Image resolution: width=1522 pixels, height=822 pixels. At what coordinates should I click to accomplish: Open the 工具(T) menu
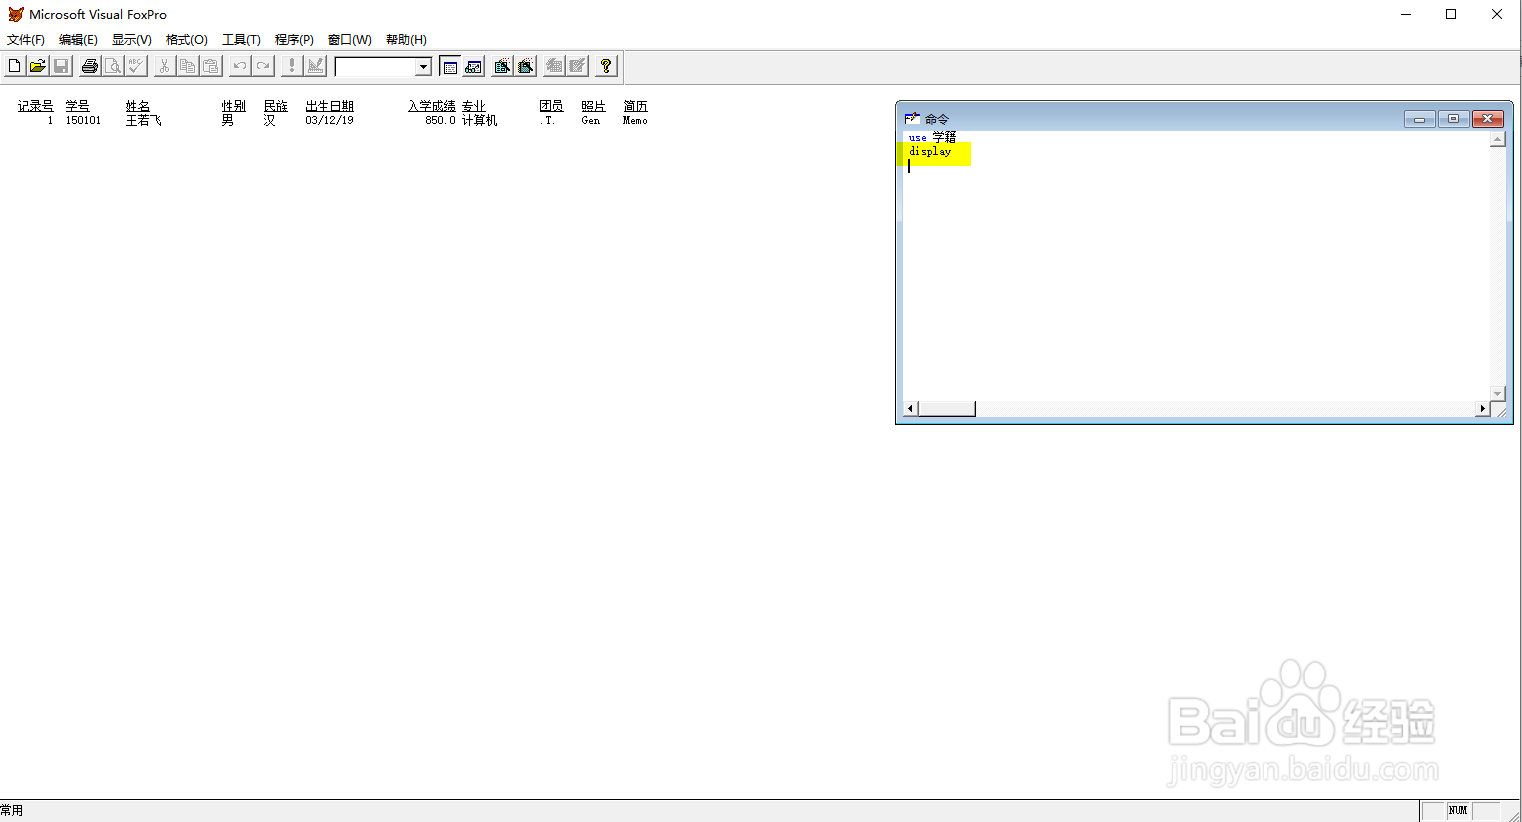click(x=241, y=40)
